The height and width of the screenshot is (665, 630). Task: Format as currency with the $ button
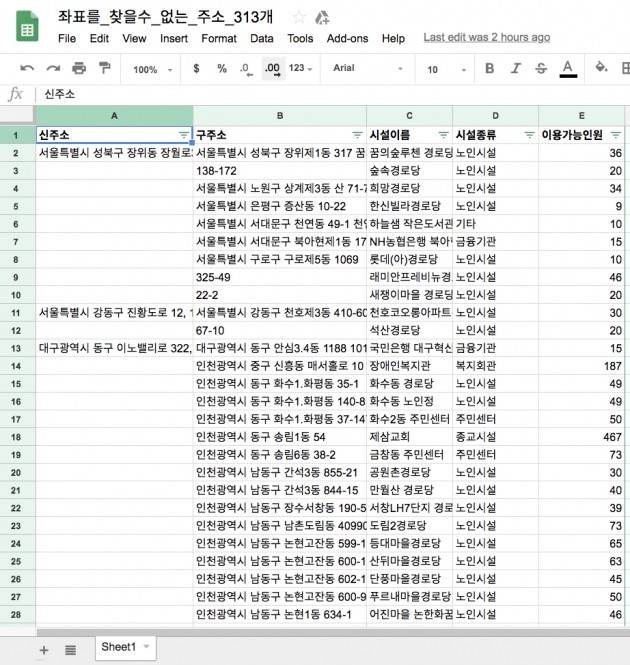[x=195, y=69]
